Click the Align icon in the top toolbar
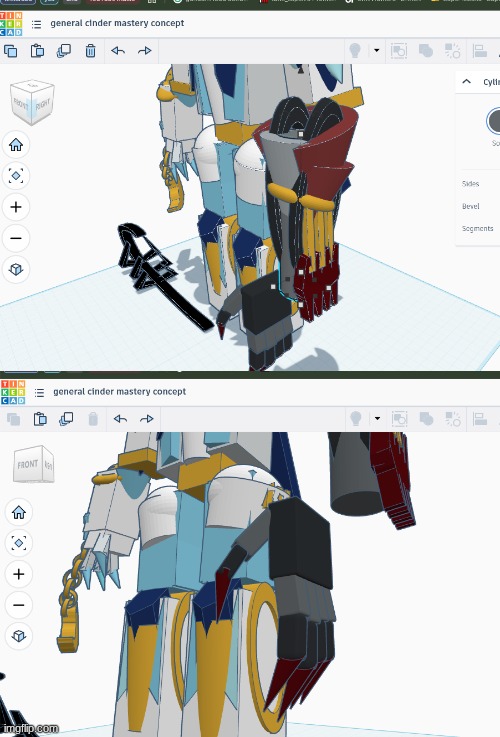 (479, 51)
